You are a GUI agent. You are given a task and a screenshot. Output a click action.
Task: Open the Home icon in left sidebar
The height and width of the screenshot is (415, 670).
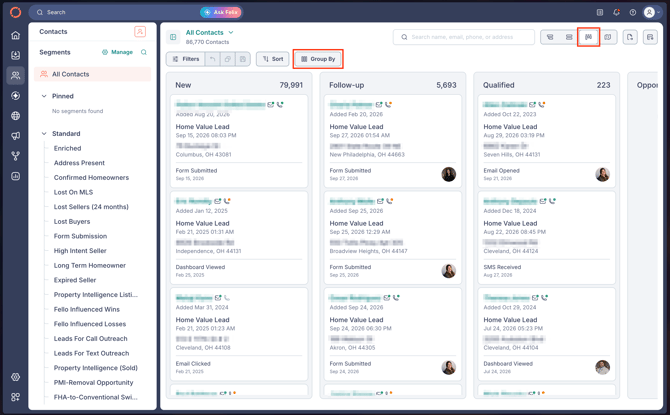click(x=15, y=35)
